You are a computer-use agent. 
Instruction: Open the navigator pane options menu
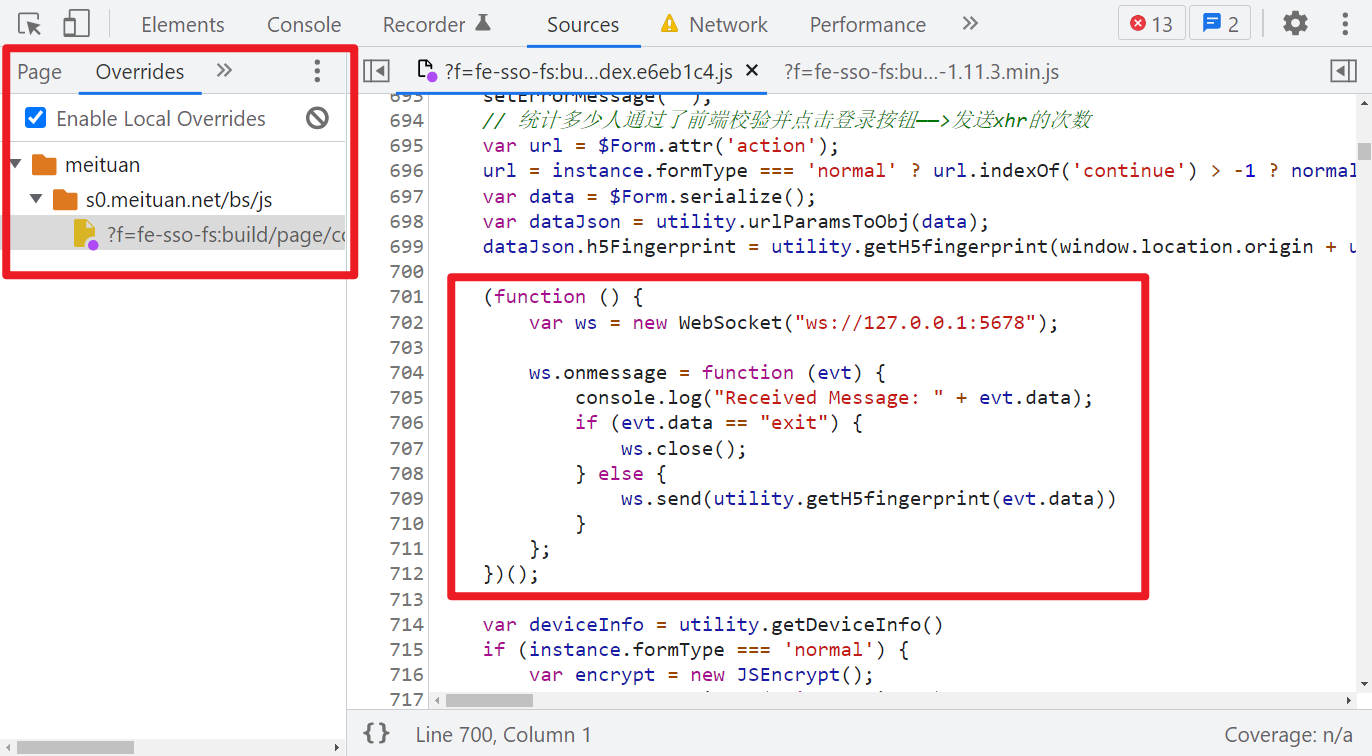pos(317,70)
